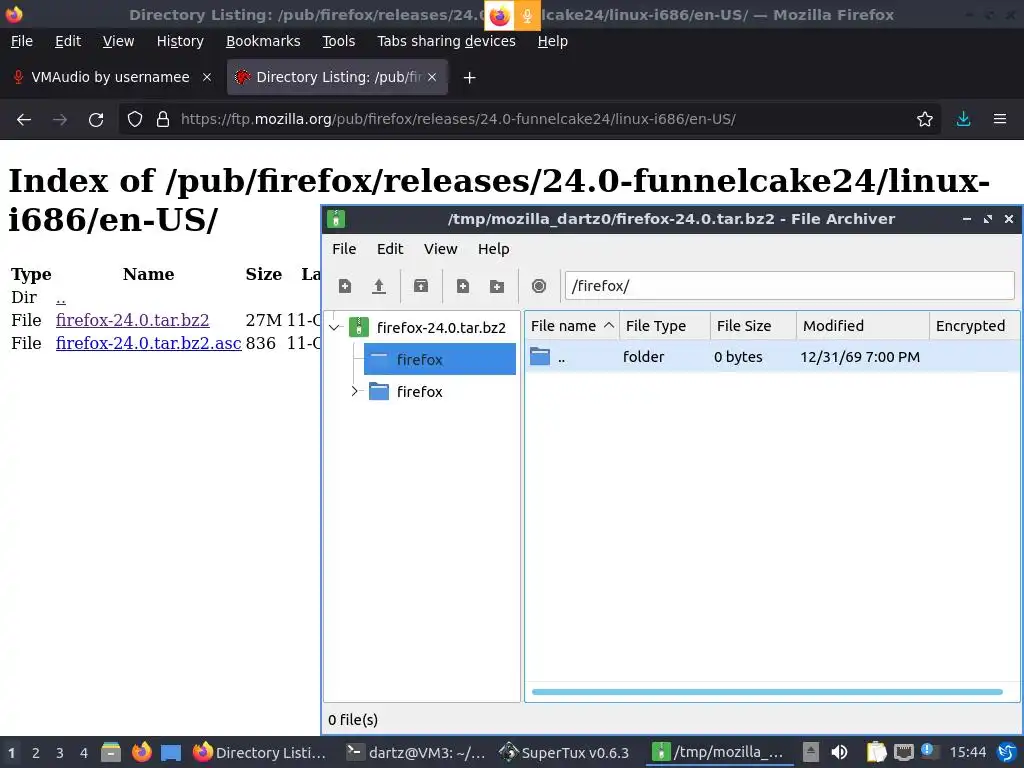Click the add folder toolbar icon
The image size is (1024, 768).
point(497,286)
